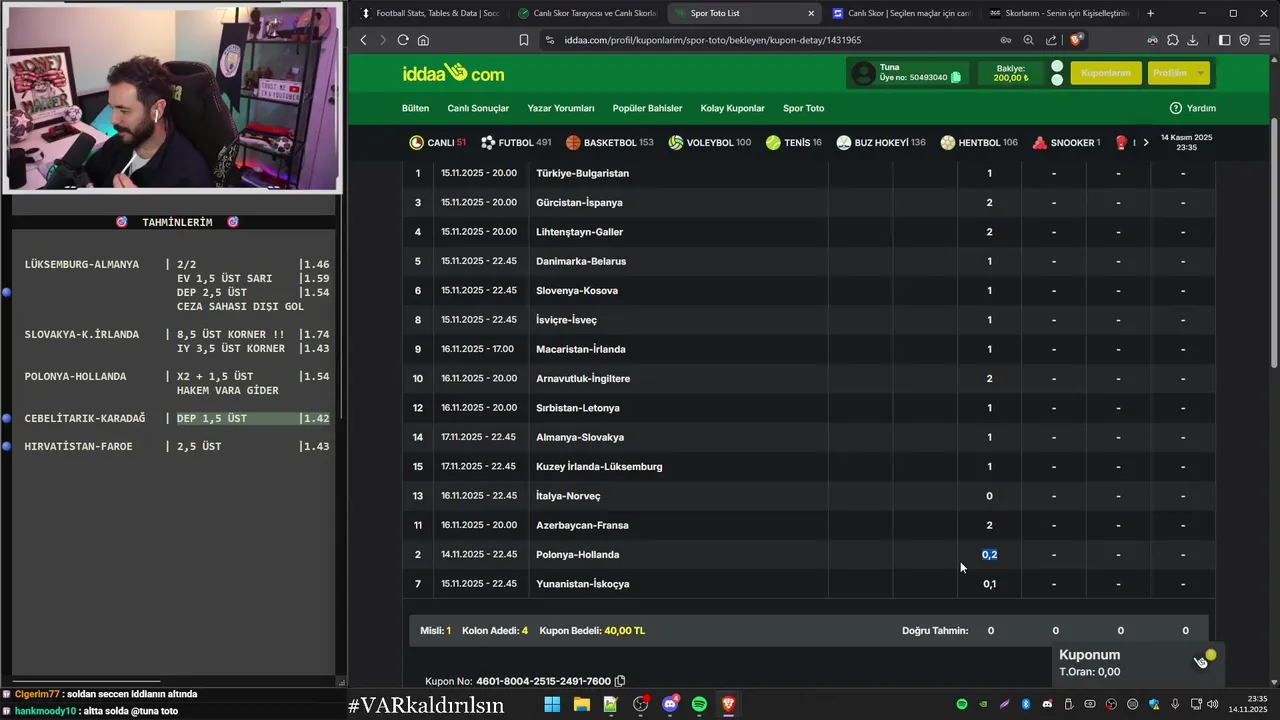Click the Polonya-Hollanda match name
Screen dimensions: 1280x720
tap(578, 554)
